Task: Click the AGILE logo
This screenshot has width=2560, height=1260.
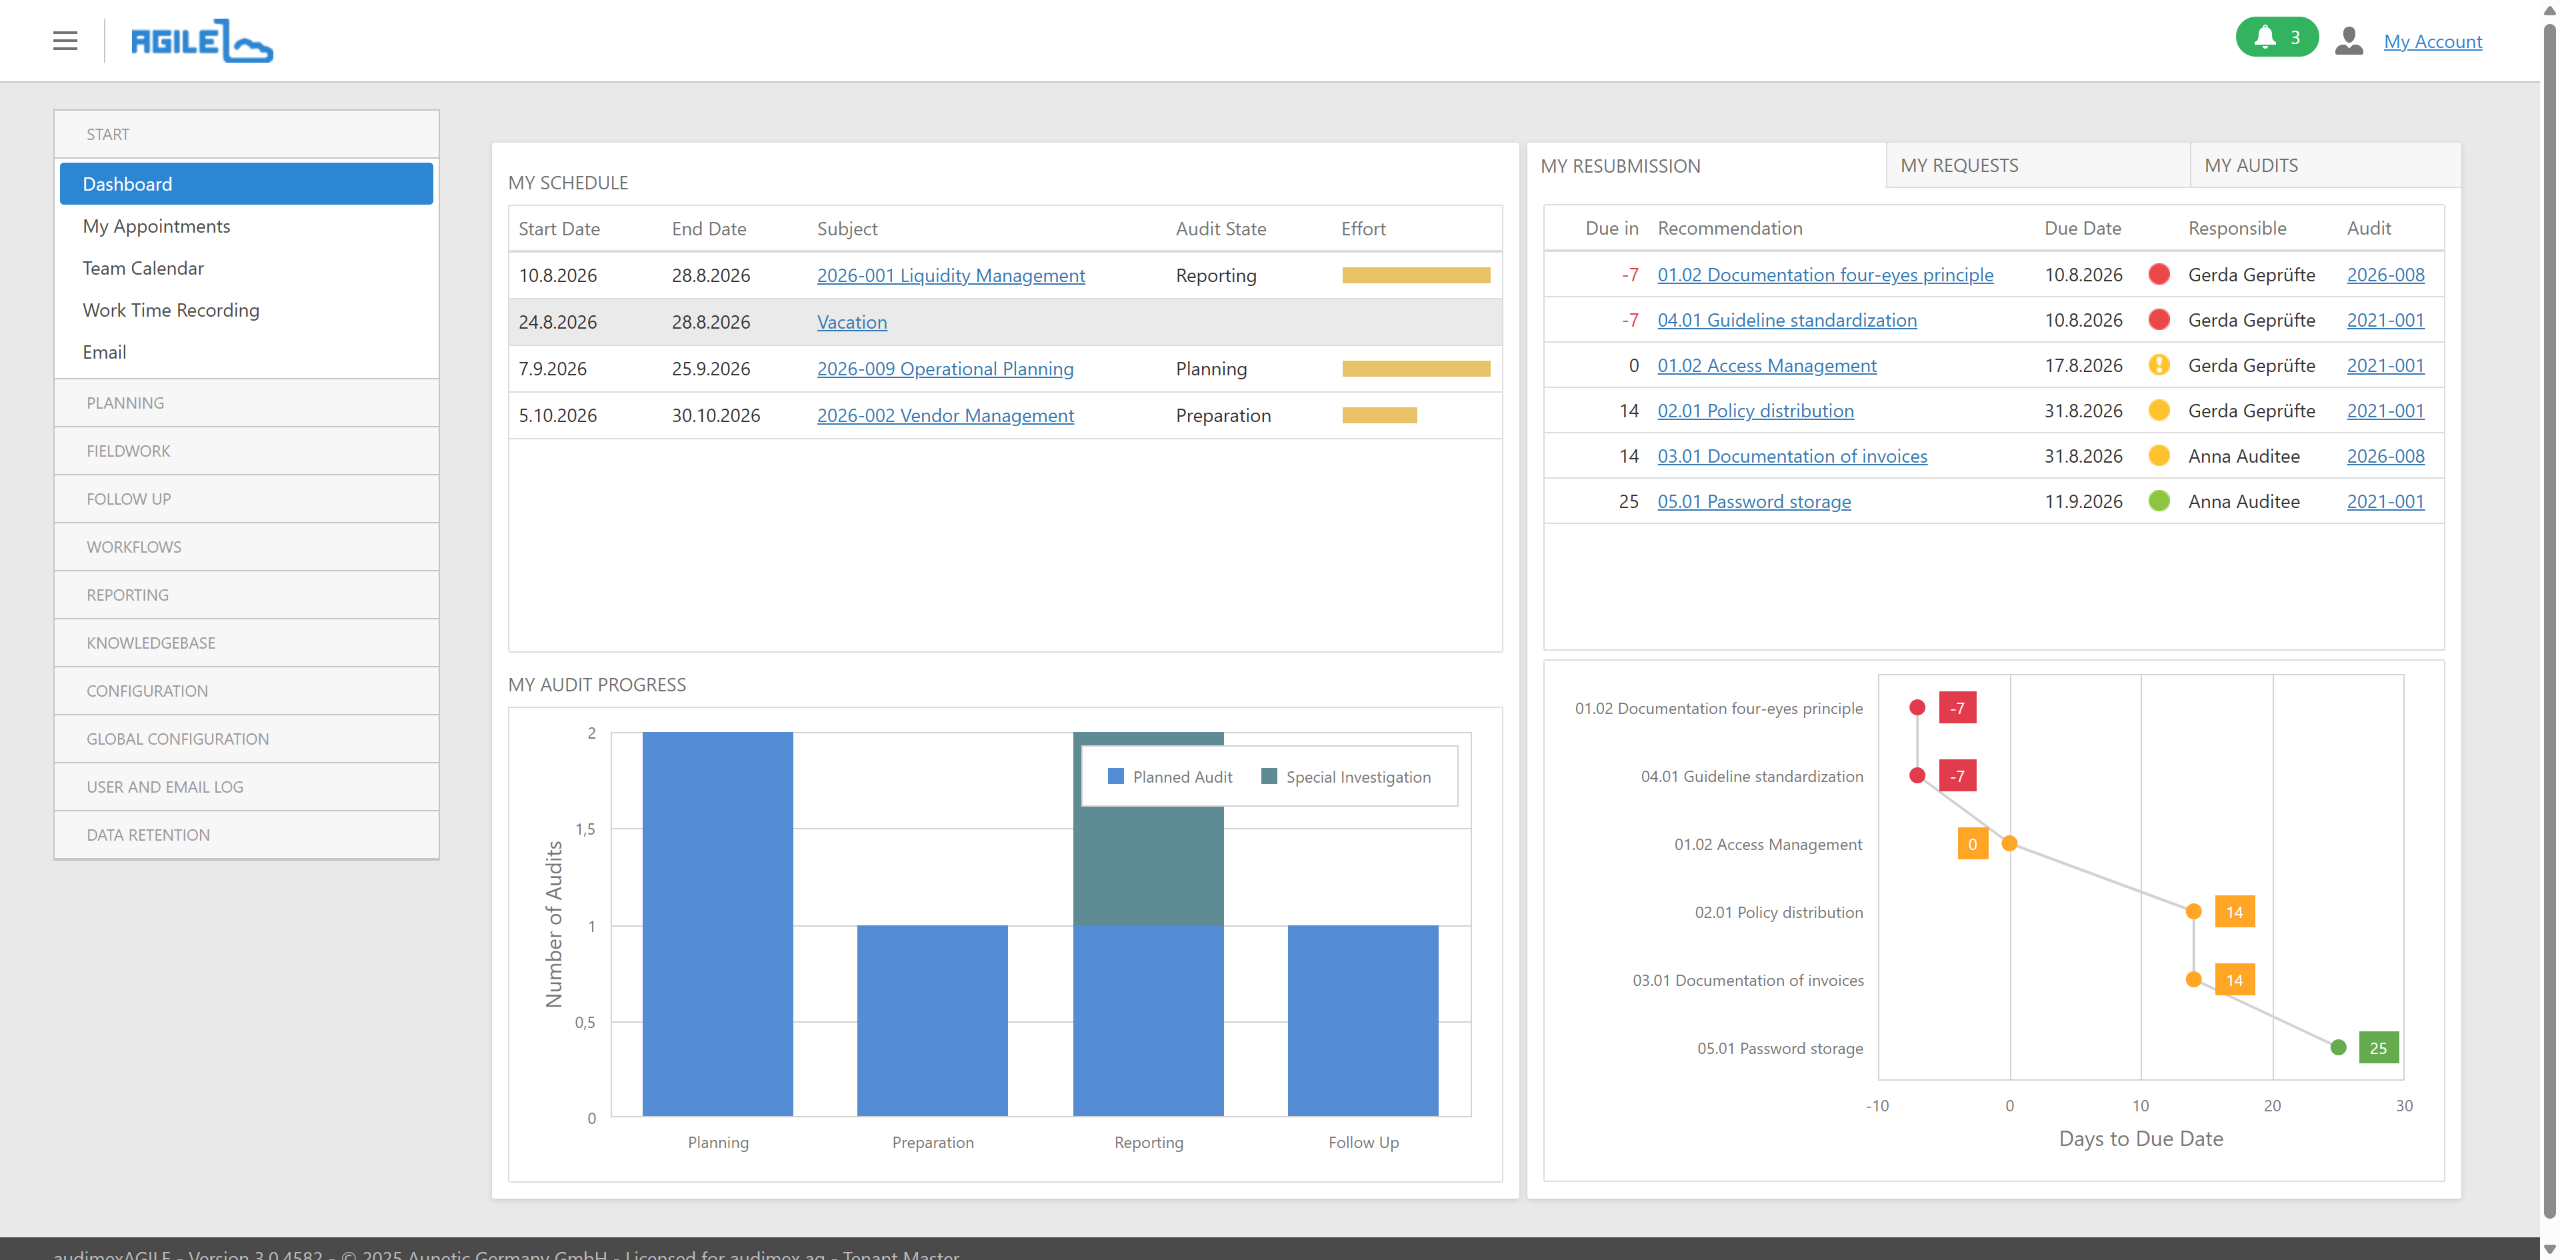Action: tap(201, 41)
